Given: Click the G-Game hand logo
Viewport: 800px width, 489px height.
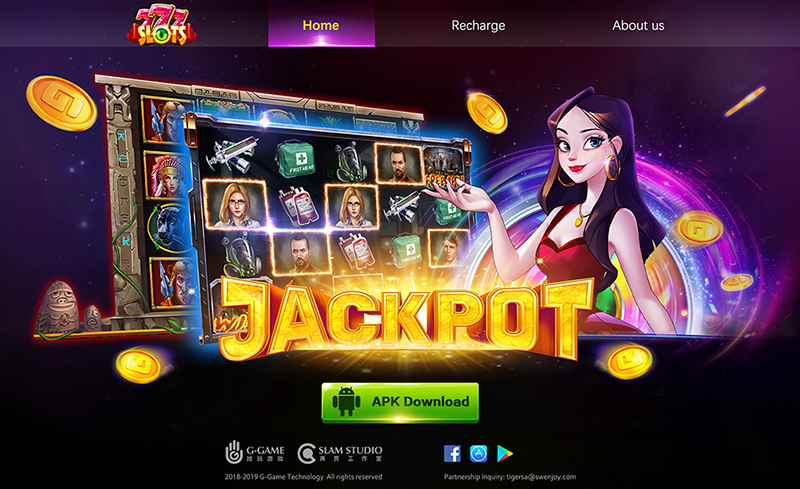Looking at the screenshot, I should [234, 452].
